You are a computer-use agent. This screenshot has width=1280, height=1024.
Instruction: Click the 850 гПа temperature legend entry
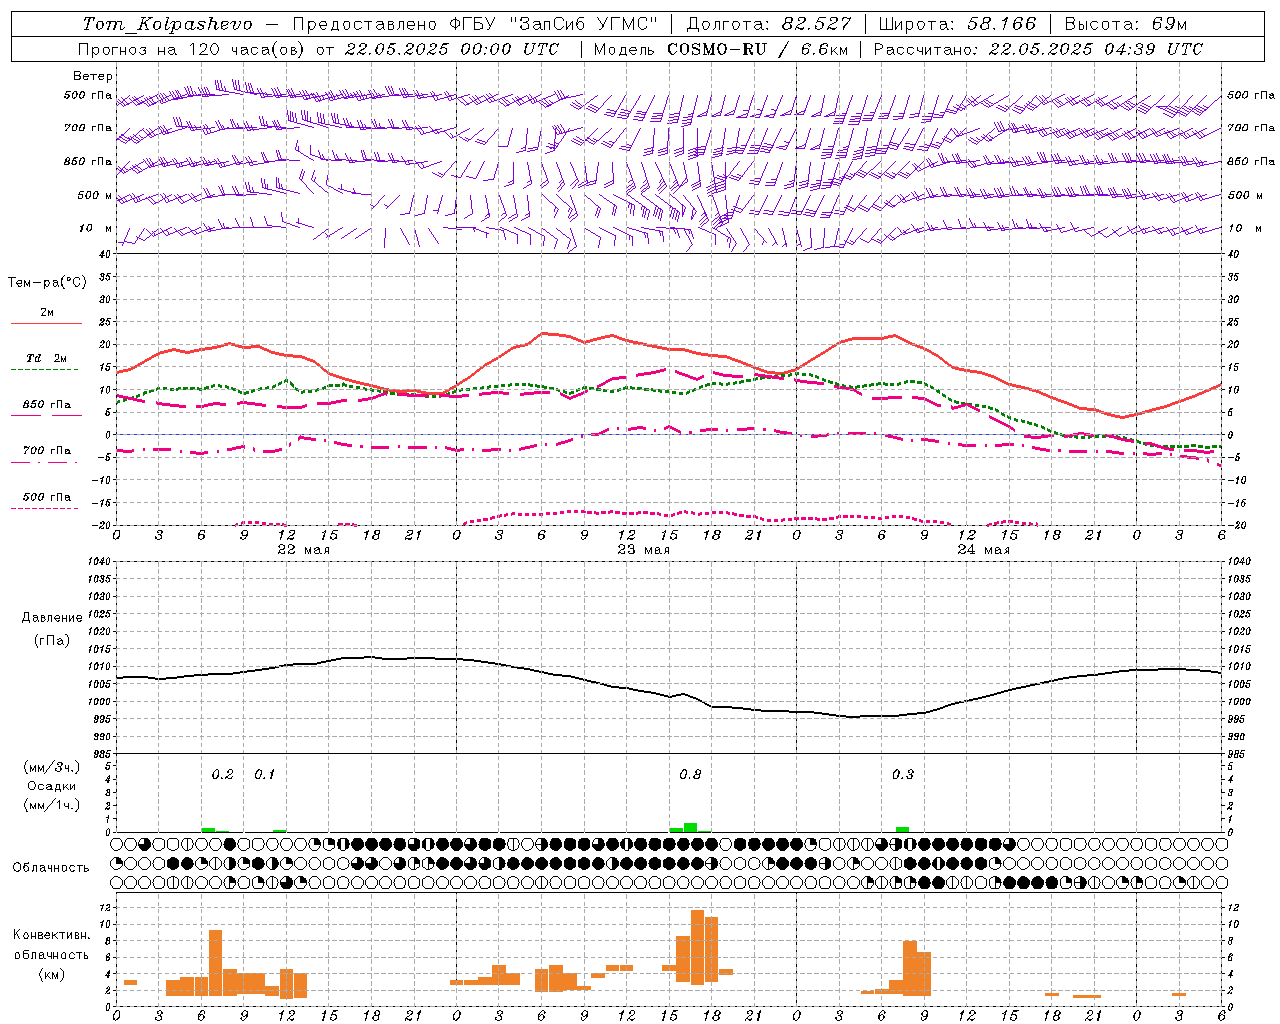[46, 405]
